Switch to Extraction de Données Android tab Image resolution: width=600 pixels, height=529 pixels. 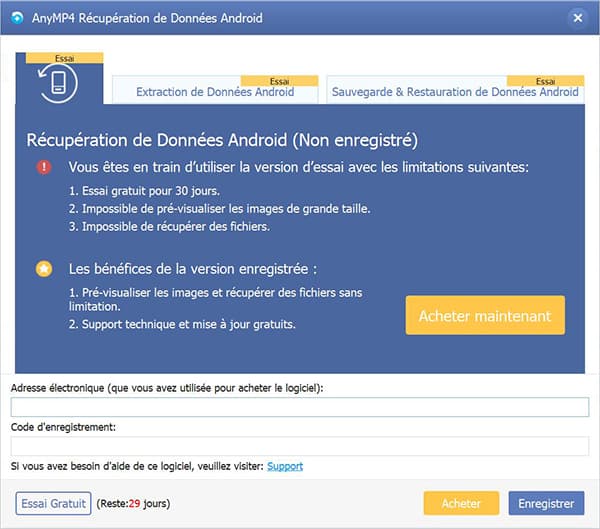(x=215, y=92)
